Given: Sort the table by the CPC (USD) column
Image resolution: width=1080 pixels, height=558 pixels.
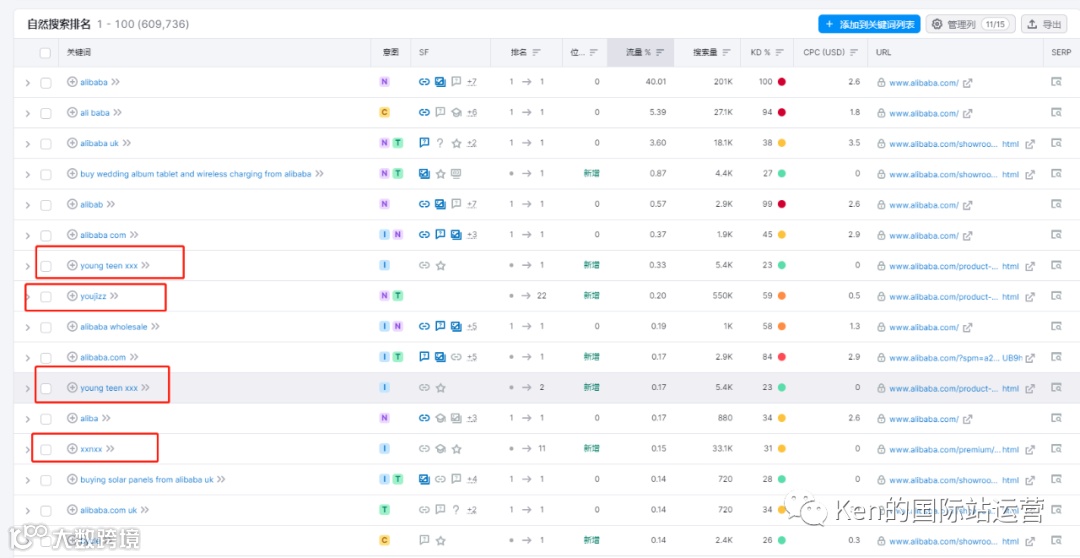Looking at the screenshot, I should pyautogui.click(x=831, y=52).
